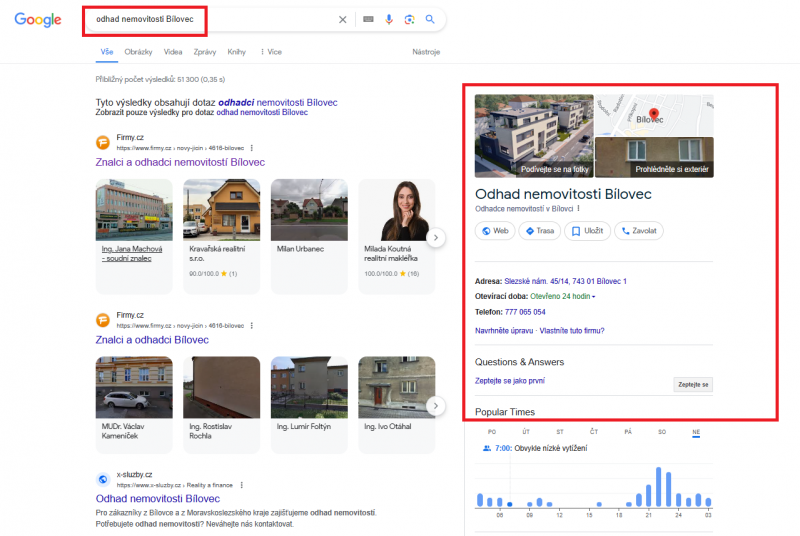Open options for x-sluzby.cz result
The width and height of the screenshot is (800, 536).
click(242, 485)
